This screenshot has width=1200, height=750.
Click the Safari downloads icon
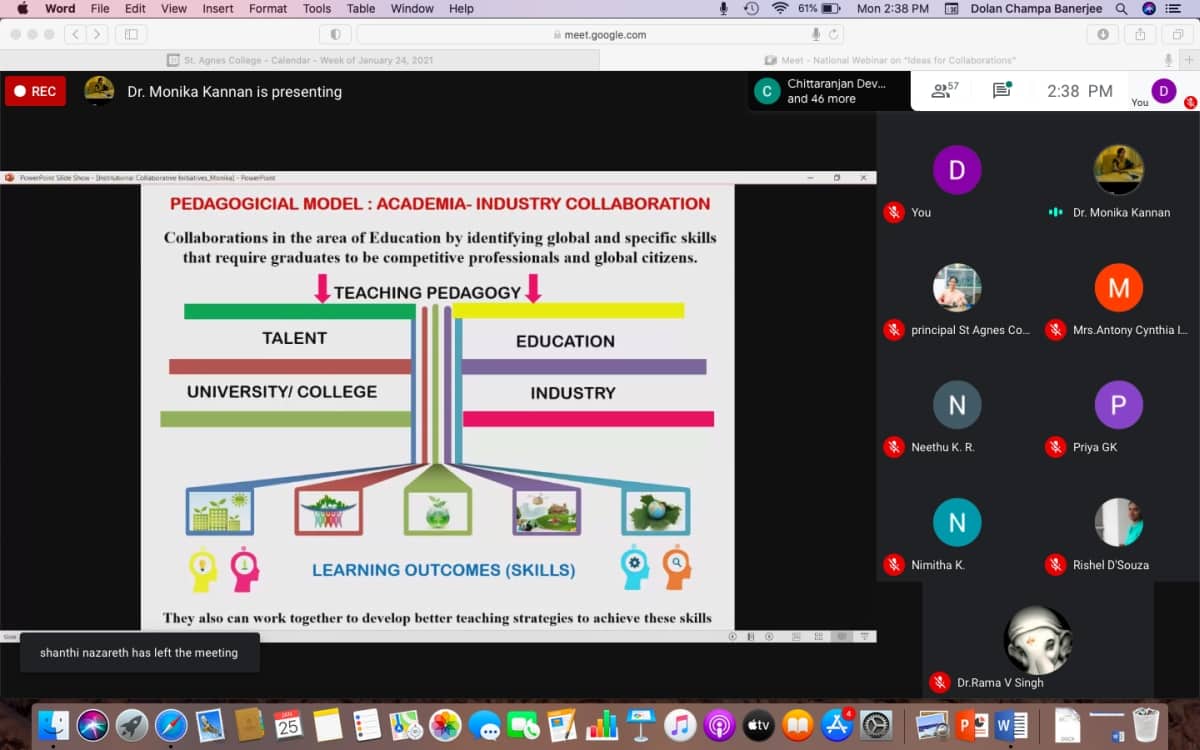coord(1103,34)
